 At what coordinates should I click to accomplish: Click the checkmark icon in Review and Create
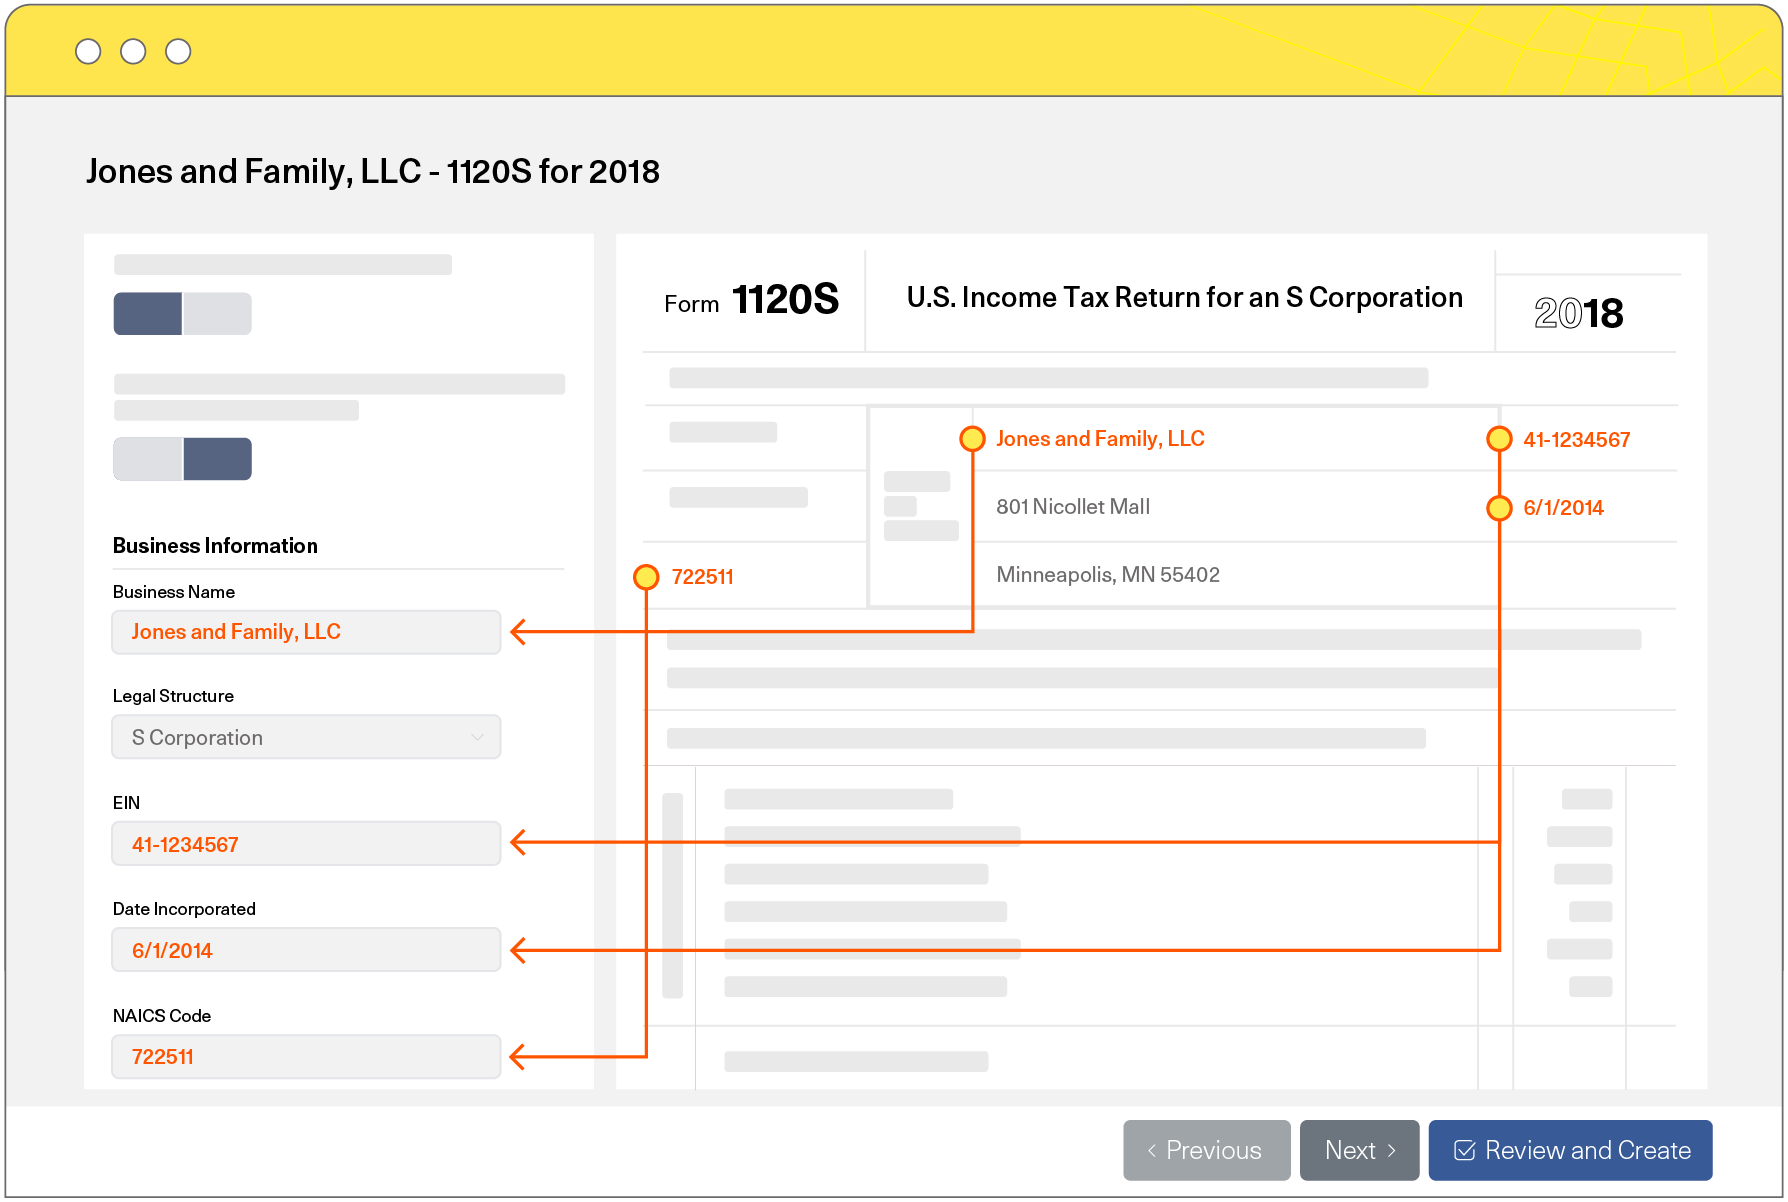coord(1464,1151)
